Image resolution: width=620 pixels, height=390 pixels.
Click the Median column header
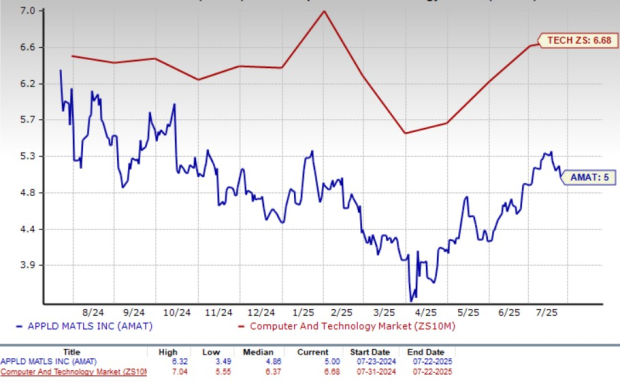[258, 352]
